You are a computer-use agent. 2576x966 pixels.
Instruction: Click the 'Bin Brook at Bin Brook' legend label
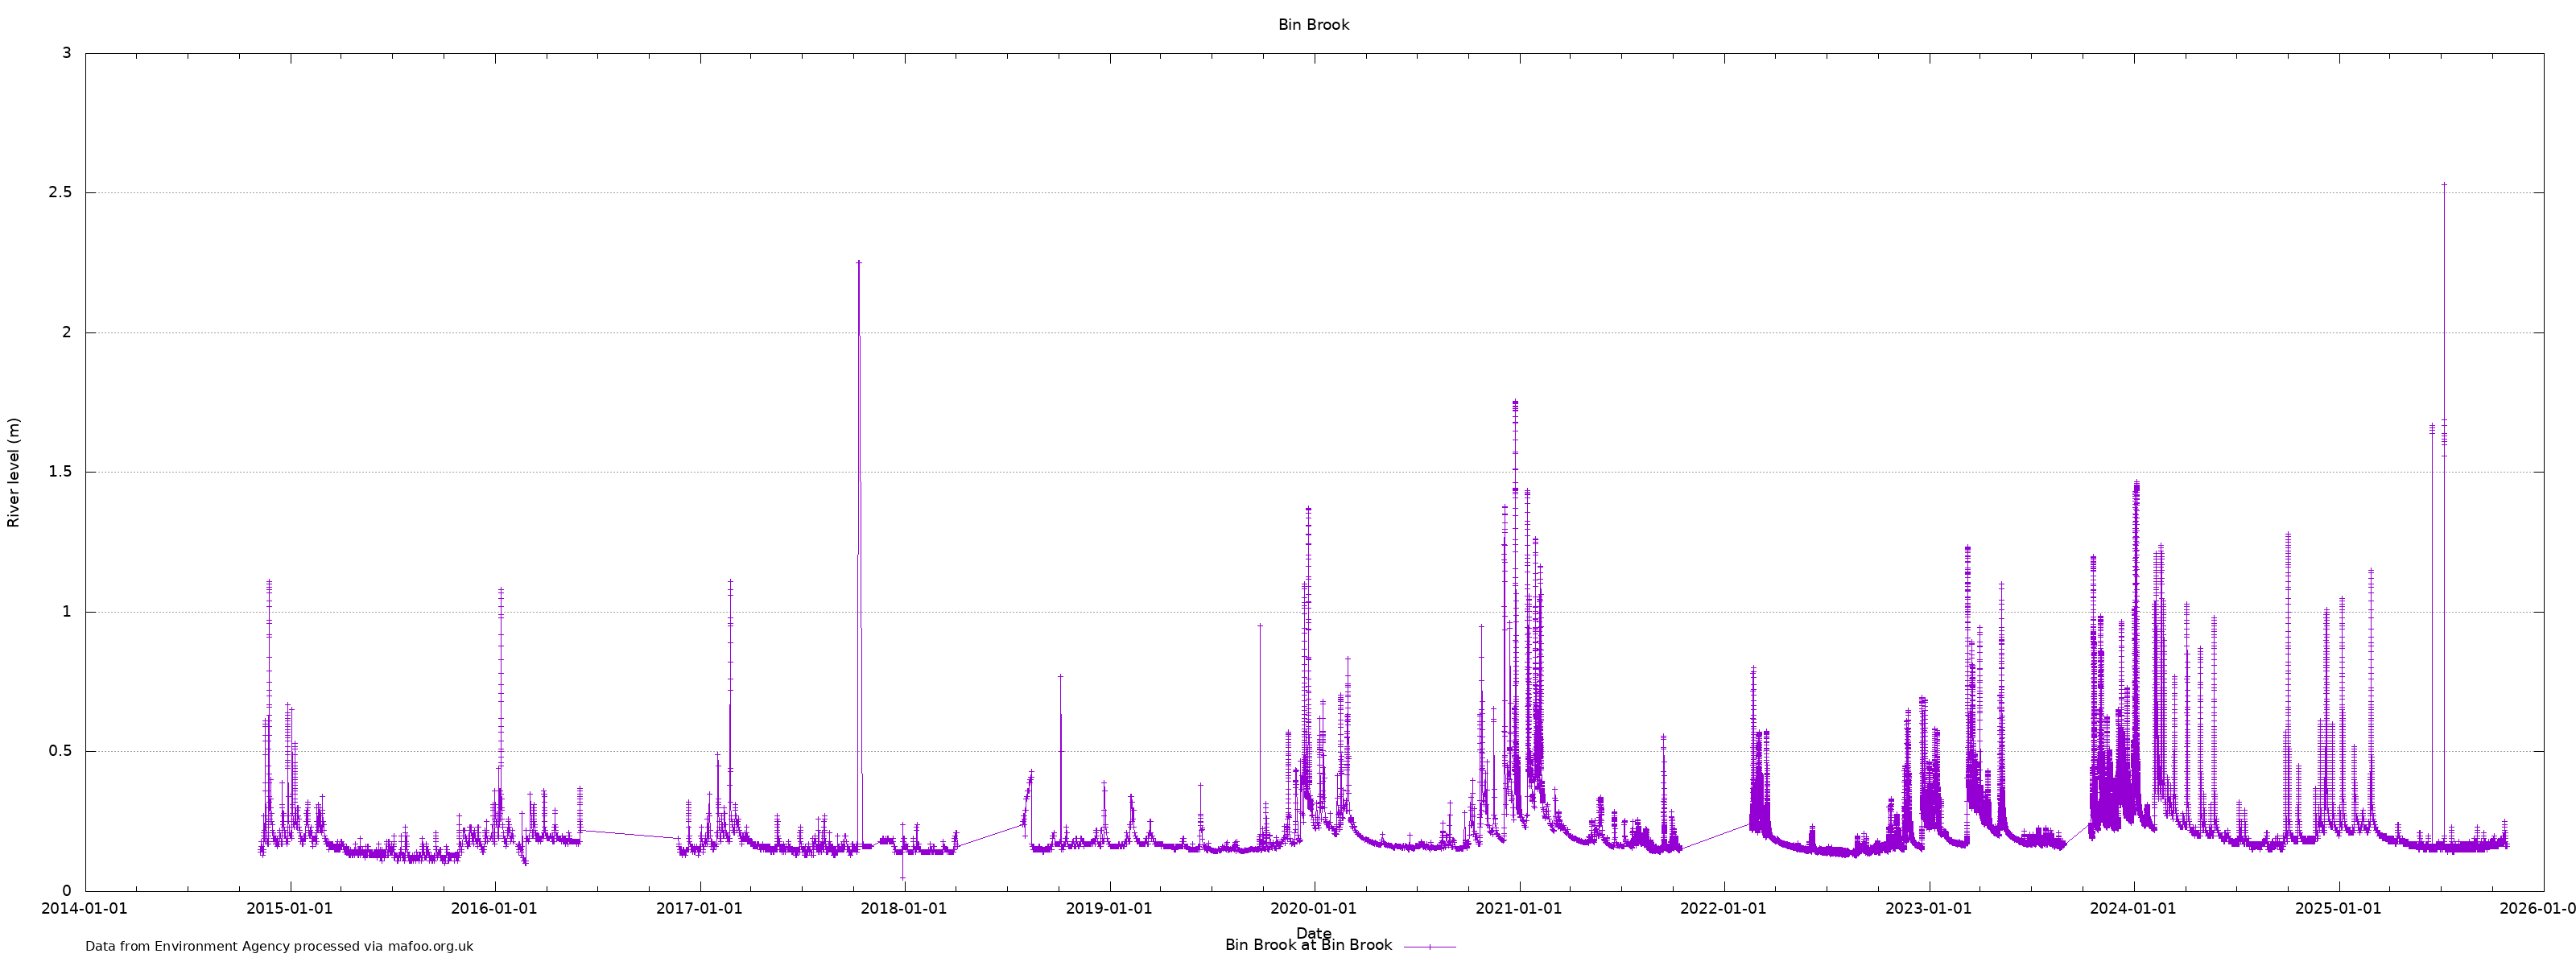click(x=1307, y=945)
